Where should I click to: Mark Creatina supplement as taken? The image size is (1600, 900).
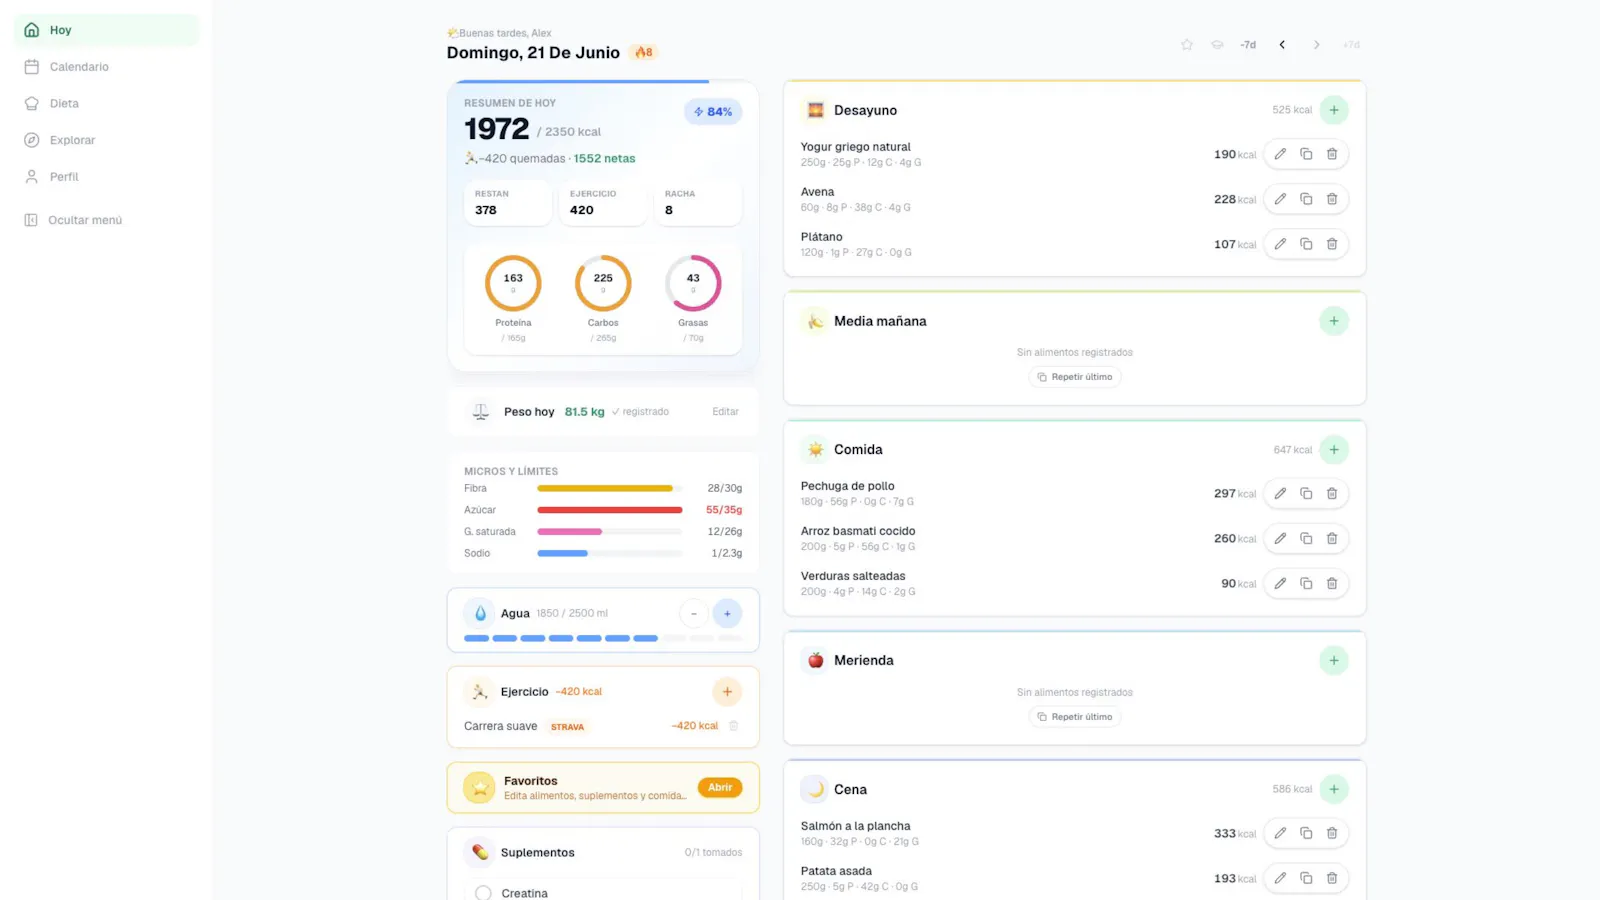click(483, 893)
